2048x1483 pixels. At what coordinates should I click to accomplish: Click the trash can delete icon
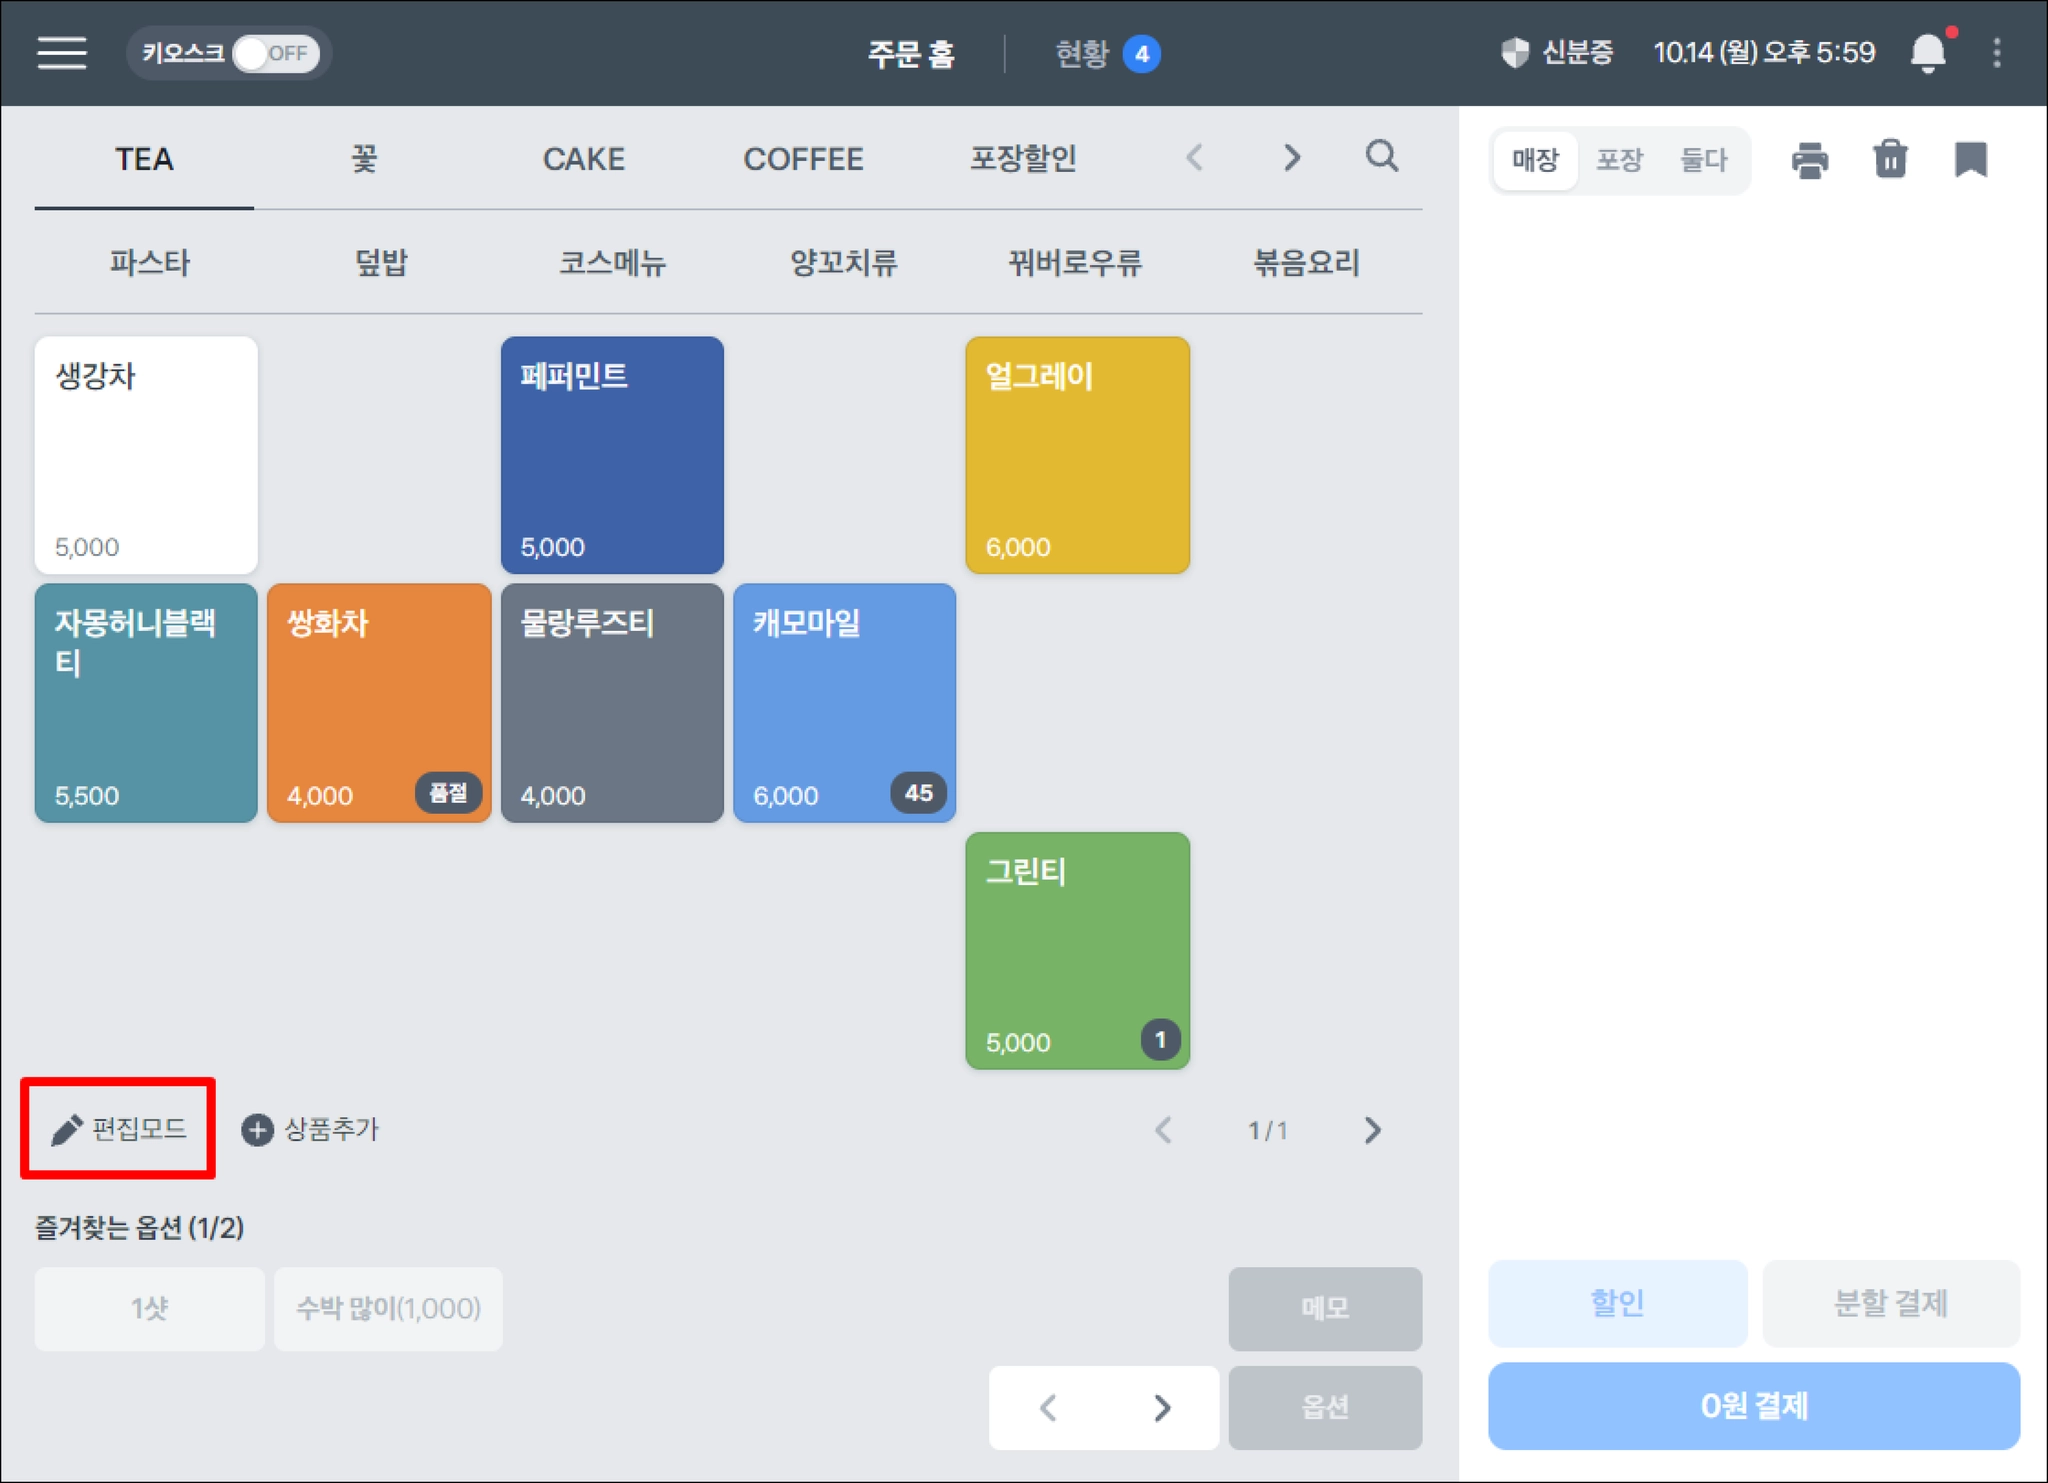1890,160
